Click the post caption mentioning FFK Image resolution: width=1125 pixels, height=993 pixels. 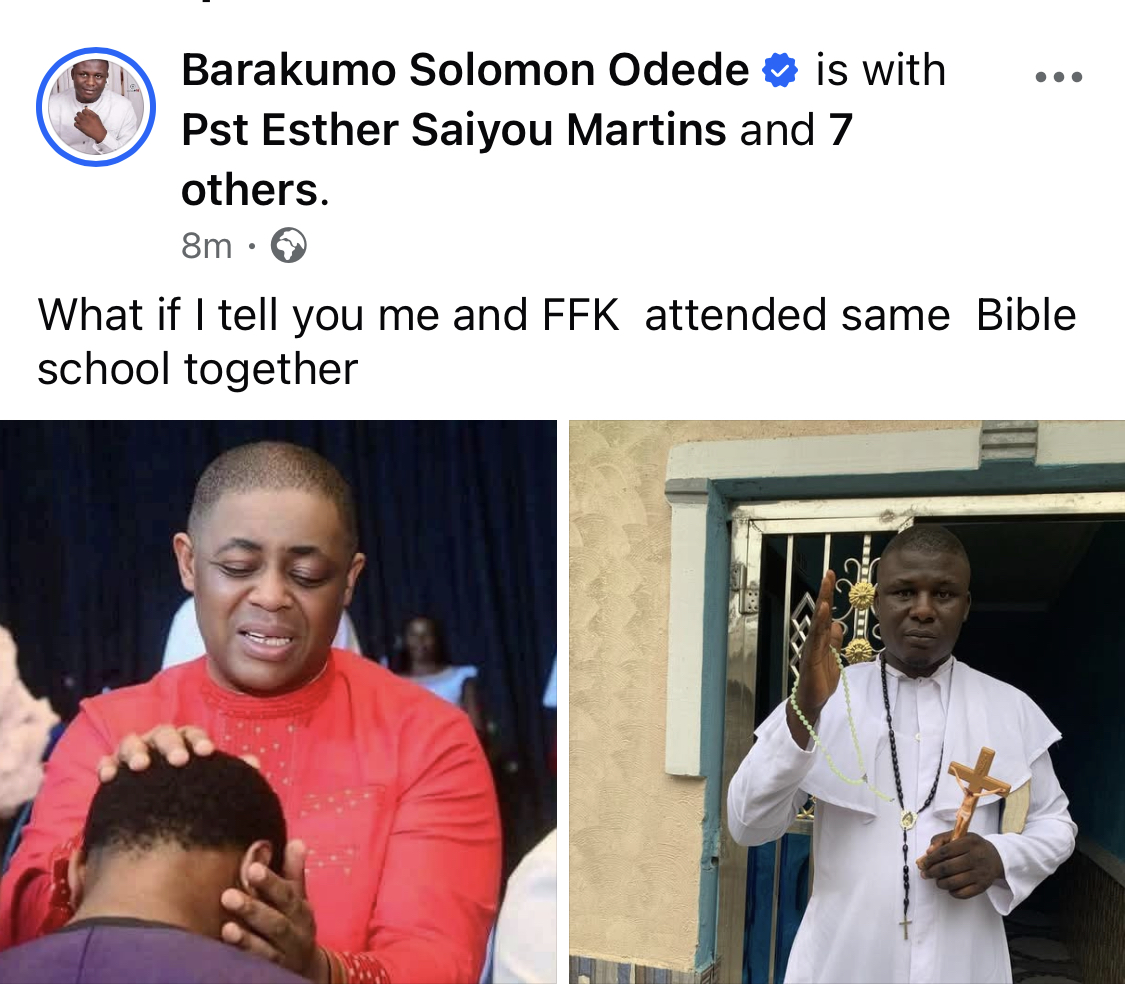557,342
